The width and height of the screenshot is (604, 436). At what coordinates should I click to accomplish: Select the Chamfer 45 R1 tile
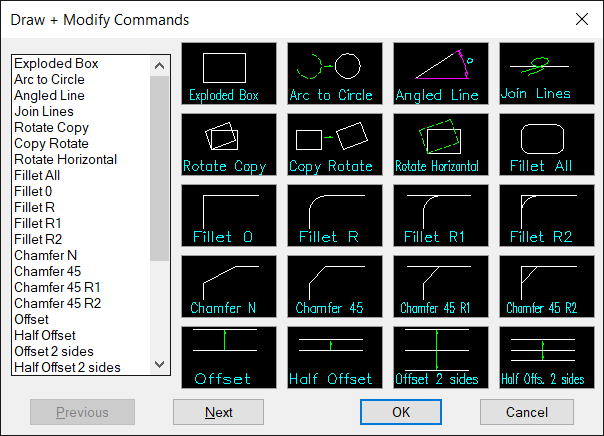(441, 286)
